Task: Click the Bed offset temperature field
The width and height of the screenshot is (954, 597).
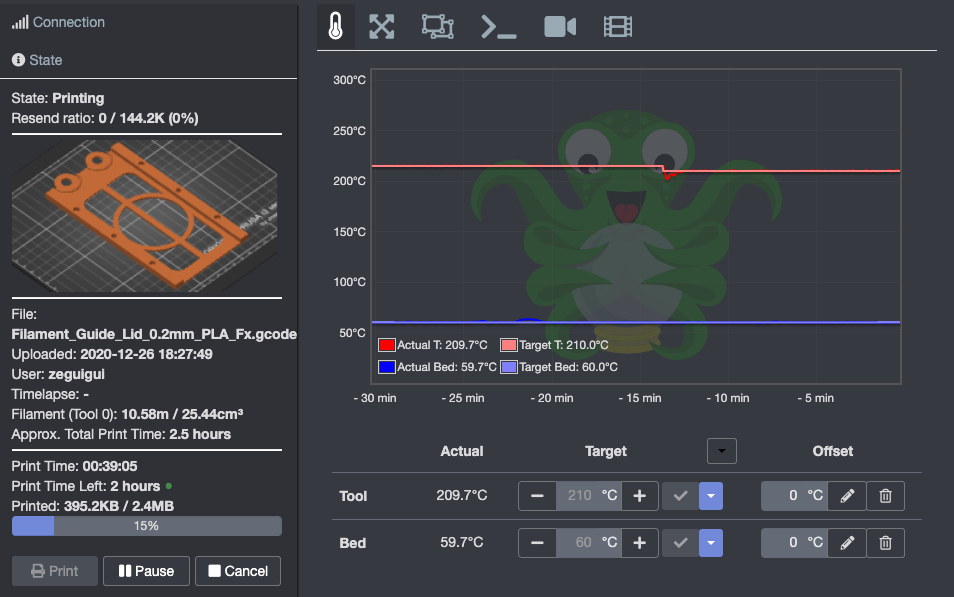Action: [795, 543]
